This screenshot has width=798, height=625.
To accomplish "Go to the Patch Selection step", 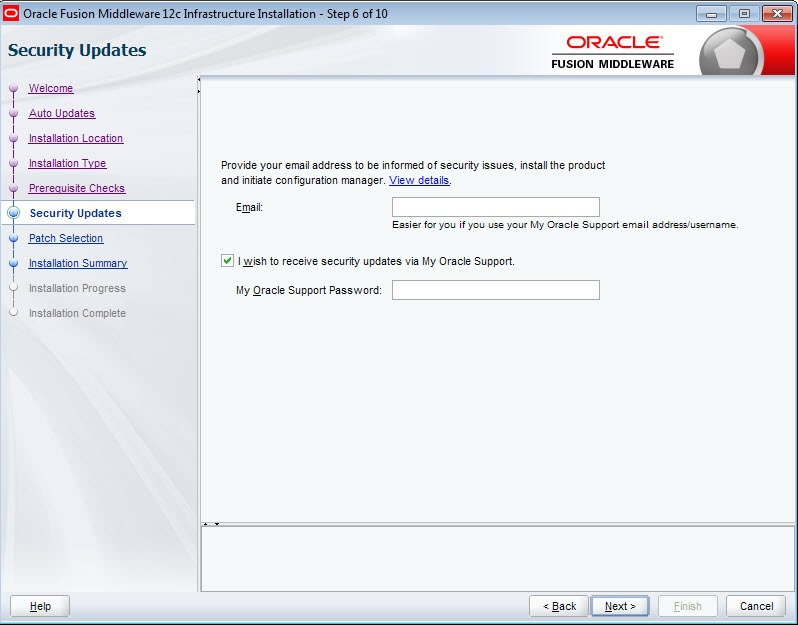I will click(66, 238).
